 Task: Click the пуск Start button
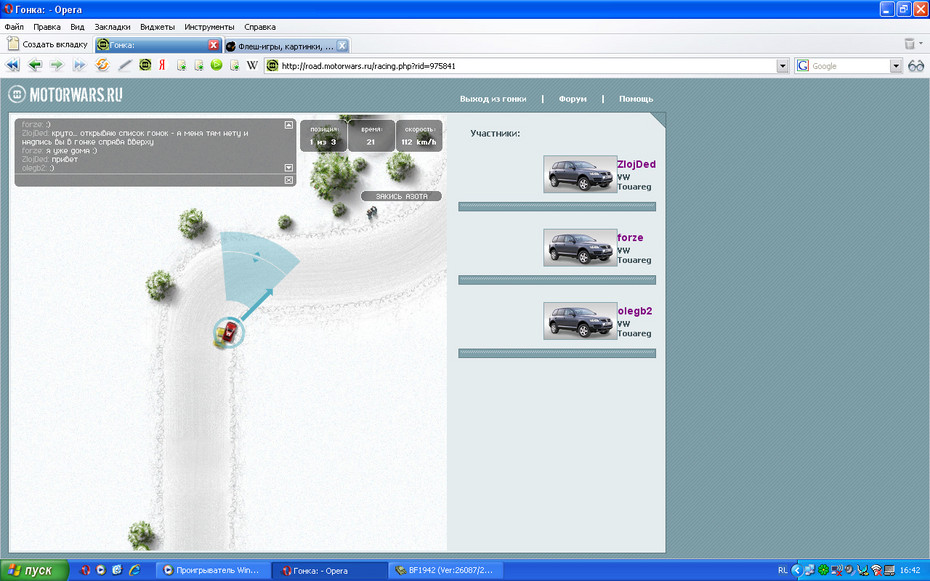(x=34, y=570)
